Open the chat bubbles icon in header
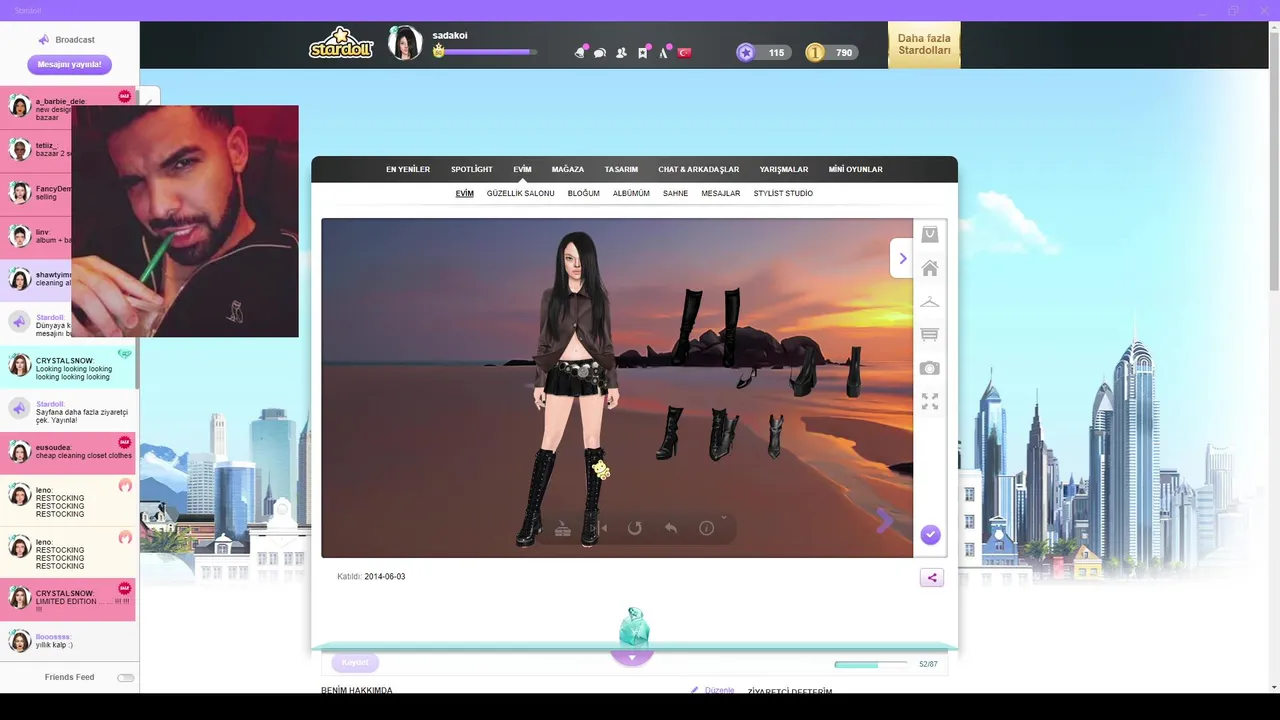The image size is (1280, 720). [x=600, y=53]
